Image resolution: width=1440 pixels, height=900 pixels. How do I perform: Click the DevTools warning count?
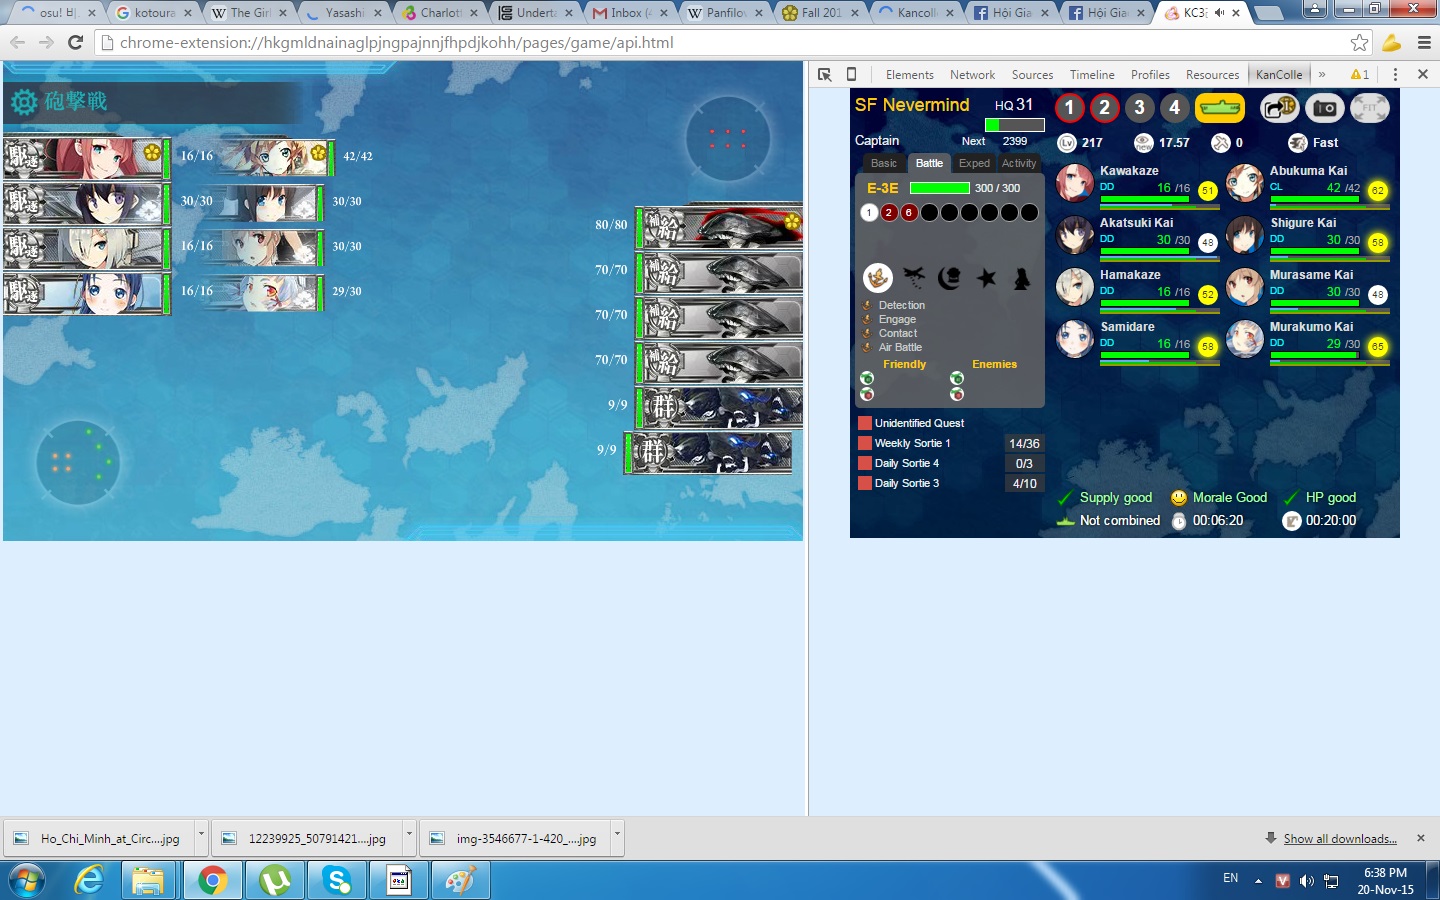pyautogui.click(x=1360, y=75)
